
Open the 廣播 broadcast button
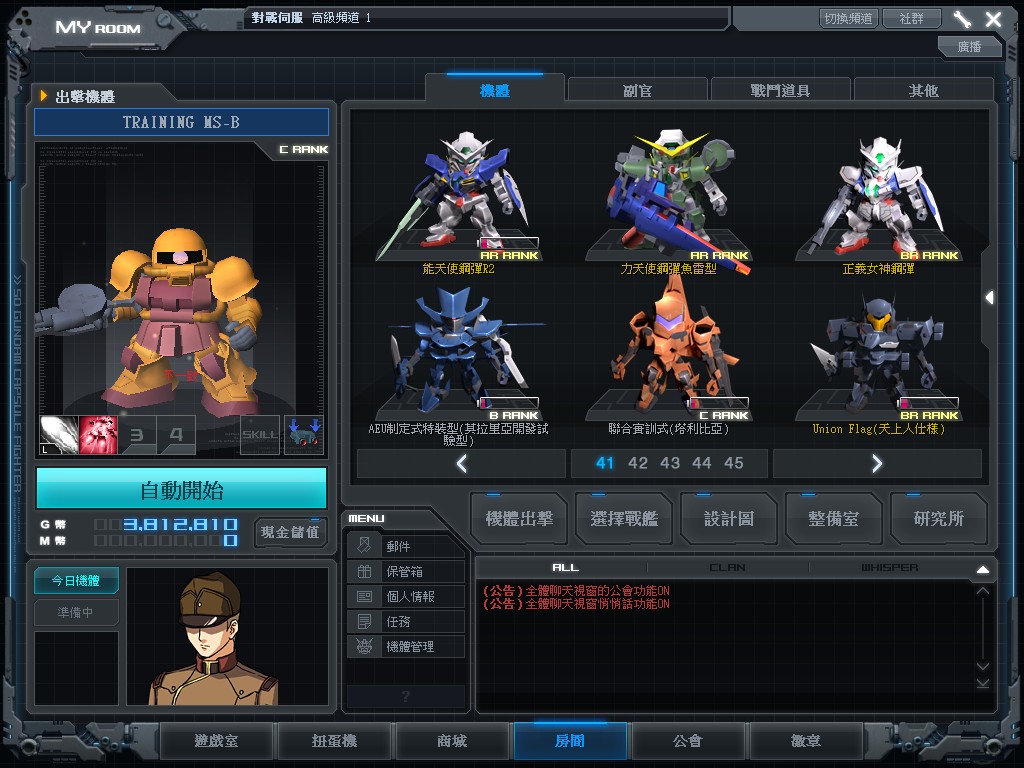click(969, 46)
